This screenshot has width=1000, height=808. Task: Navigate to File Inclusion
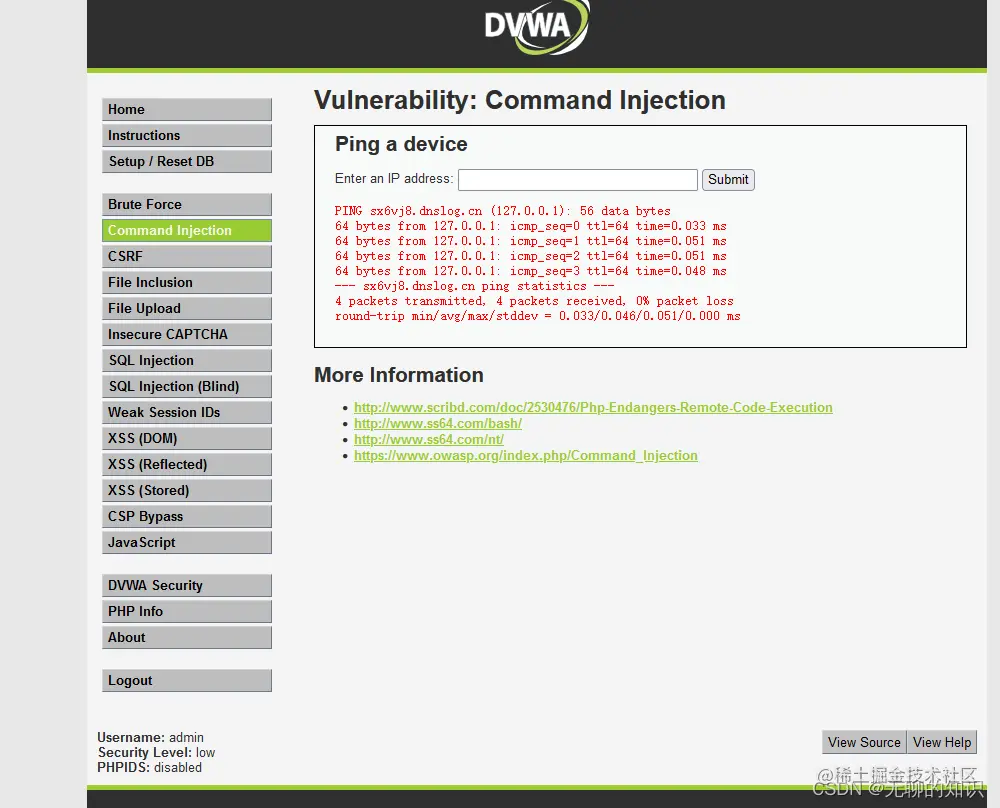(187, 283)
